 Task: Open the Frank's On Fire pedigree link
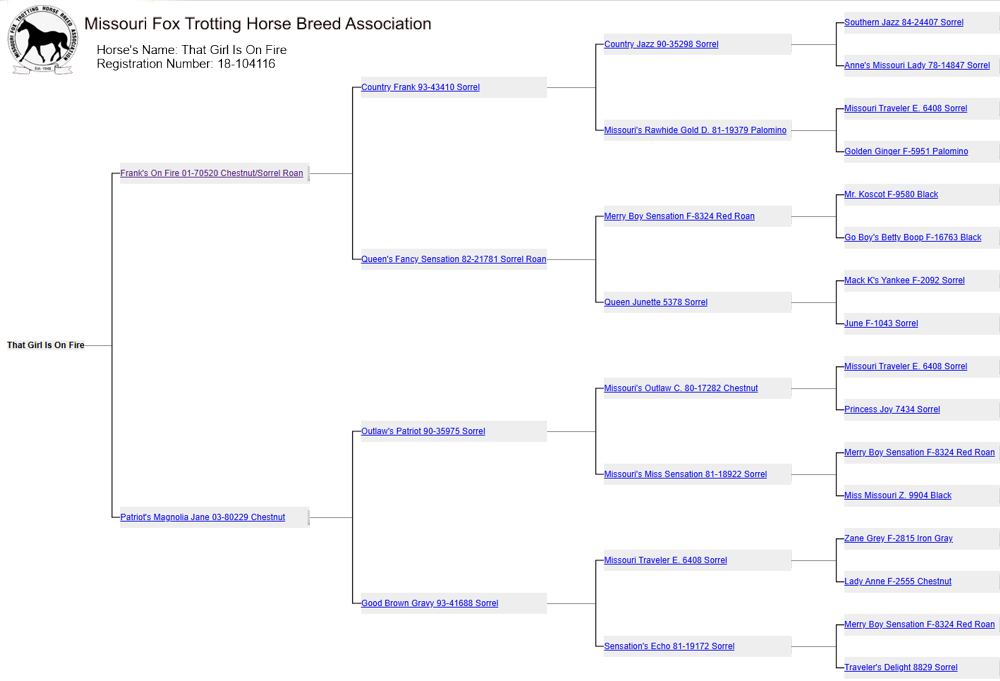pos(211,173)
